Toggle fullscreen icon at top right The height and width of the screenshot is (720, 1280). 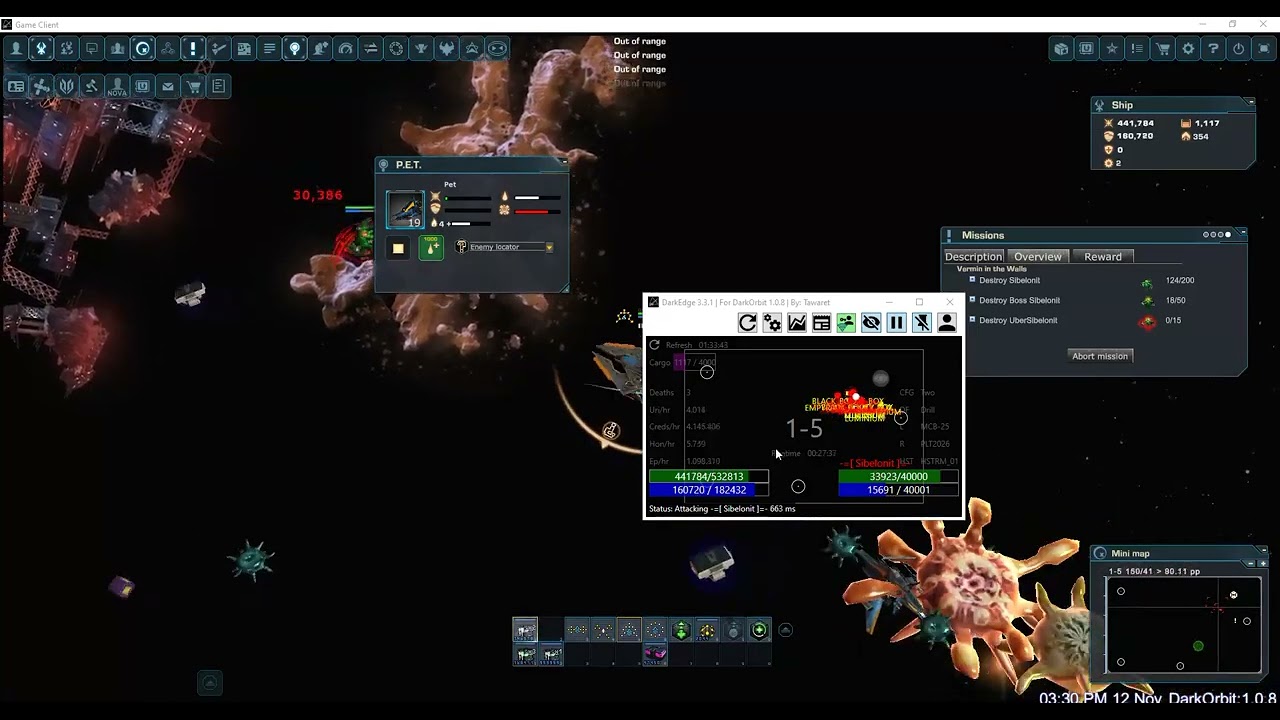coord(1265,48)
